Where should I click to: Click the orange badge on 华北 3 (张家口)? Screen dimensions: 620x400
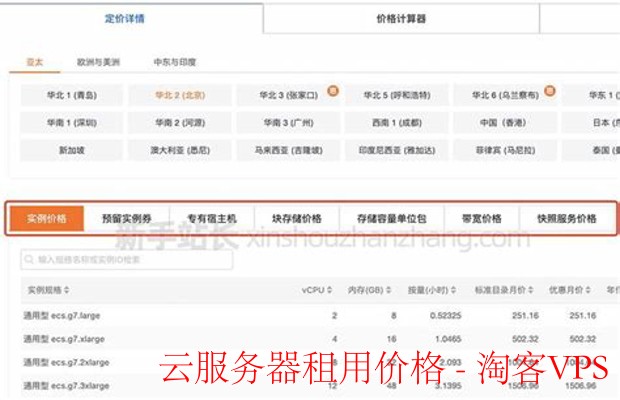pyautogui.click(x=333, y=91)
